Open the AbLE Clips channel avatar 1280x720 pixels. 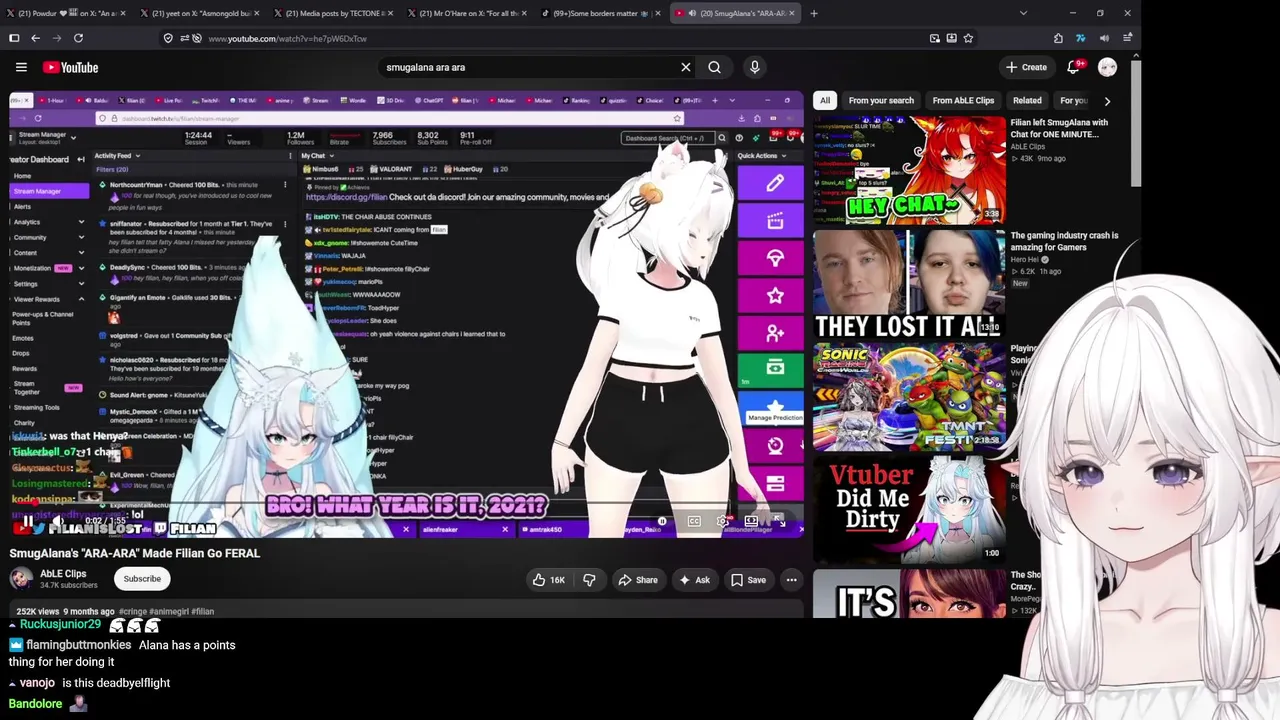(x=21, y=579)
